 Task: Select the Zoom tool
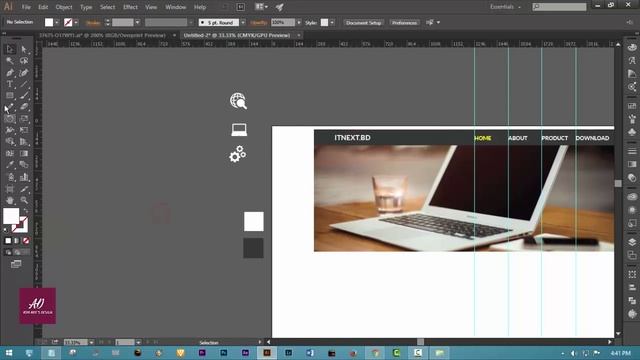tap(24, 200)
